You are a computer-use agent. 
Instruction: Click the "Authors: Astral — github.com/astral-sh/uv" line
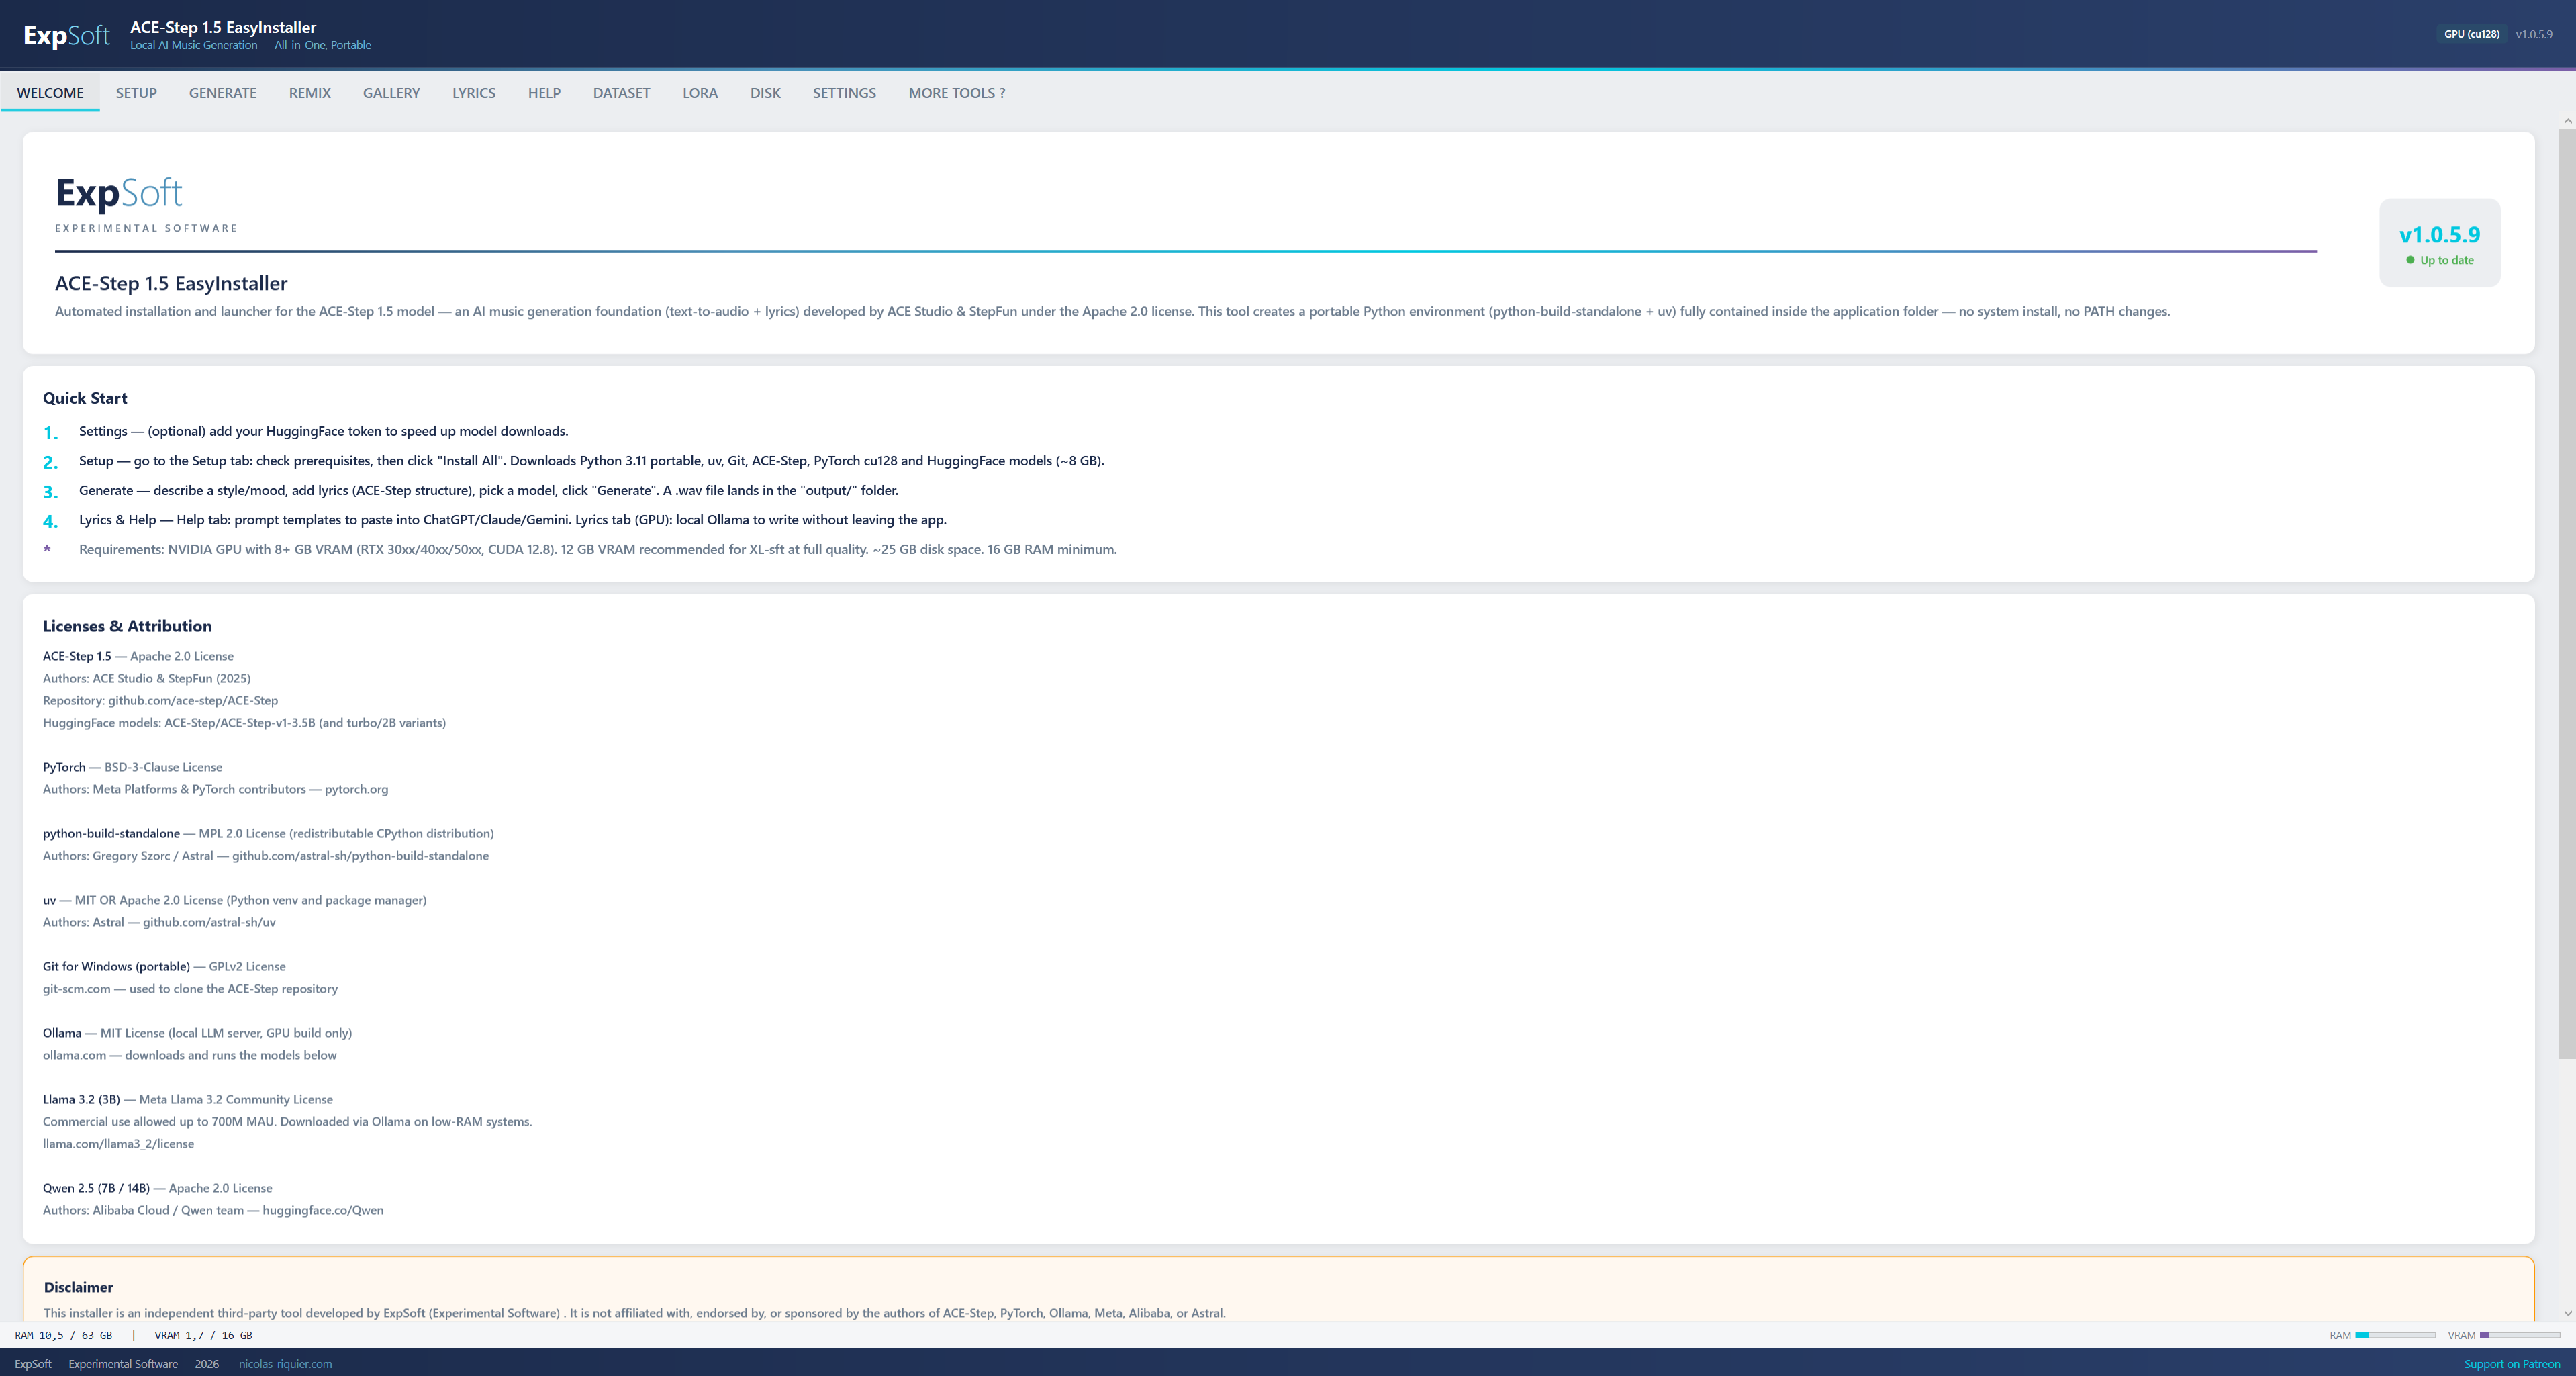pyautogui.click(x=159, y=922)
